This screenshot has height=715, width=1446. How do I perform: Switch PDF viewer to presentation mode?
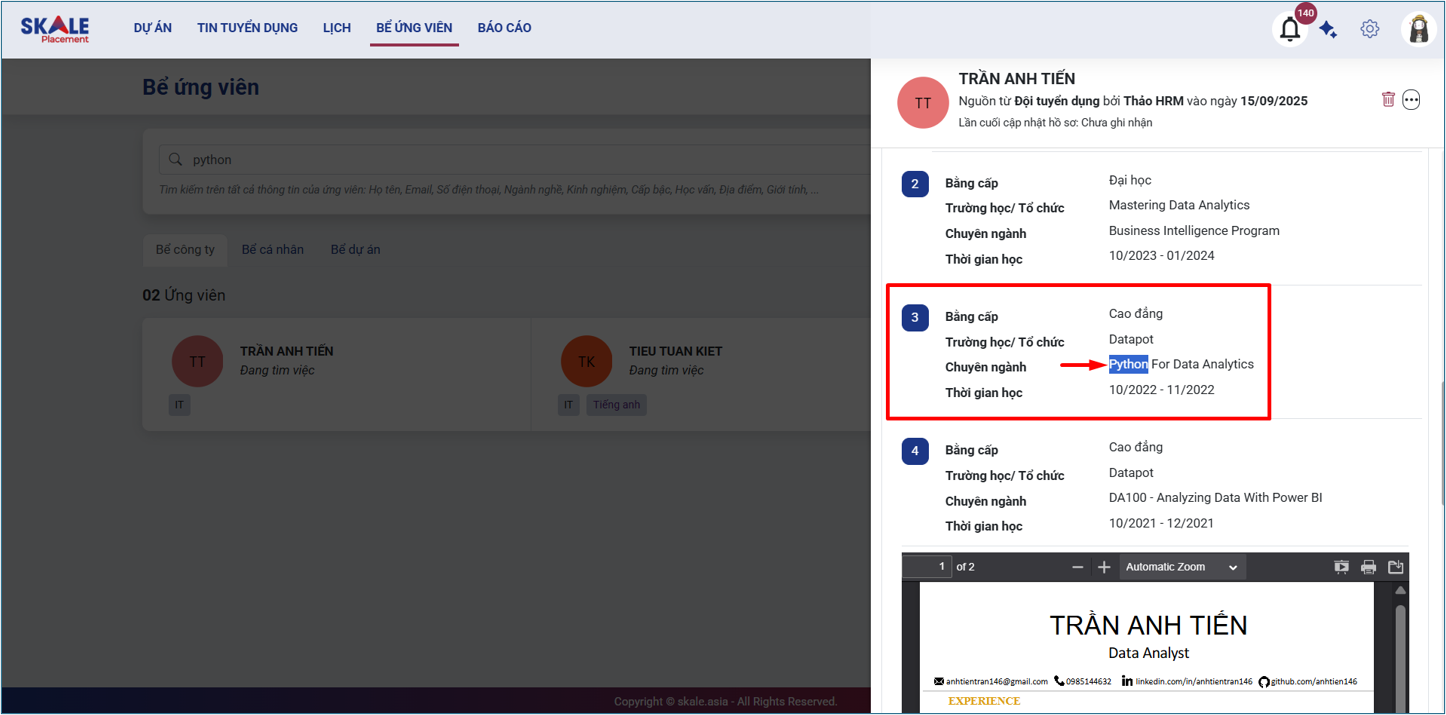click(x=1341, y=567)
